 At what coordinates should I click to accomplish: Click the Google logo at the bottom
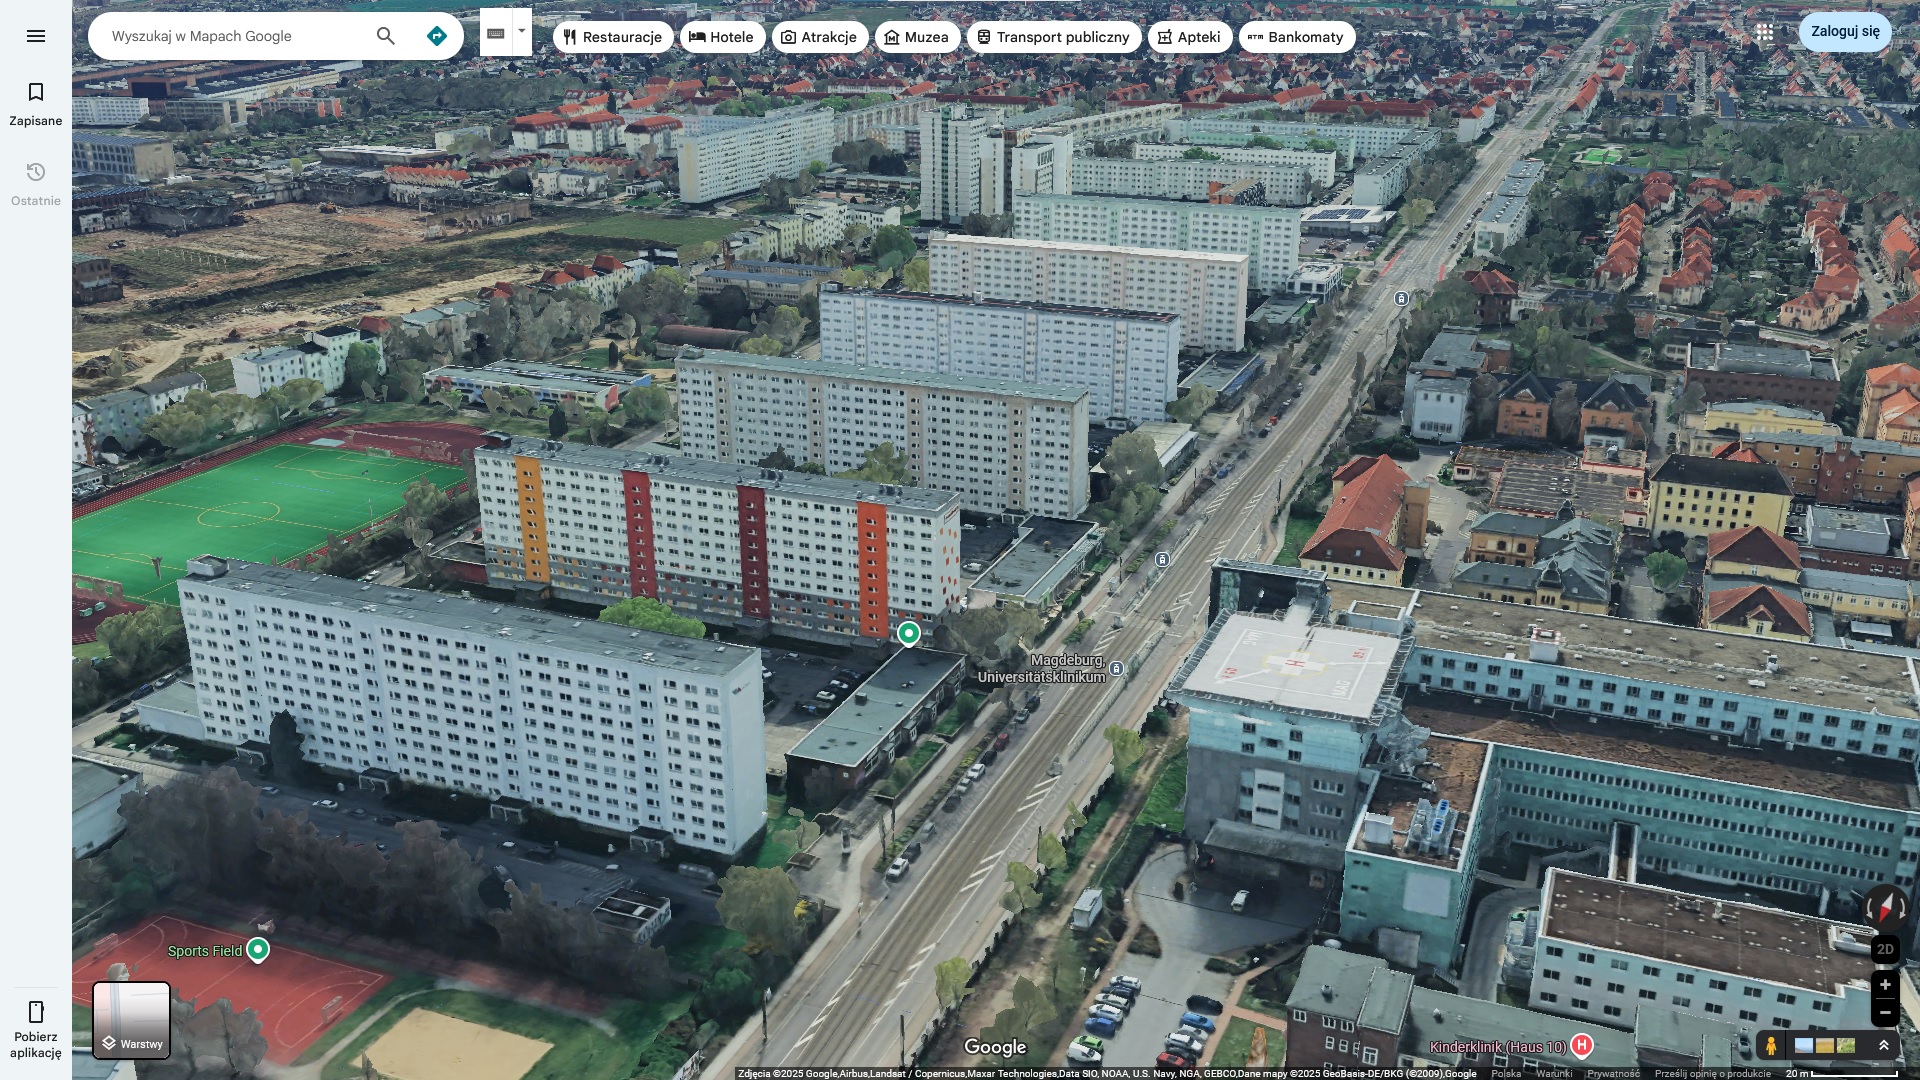995,1047
